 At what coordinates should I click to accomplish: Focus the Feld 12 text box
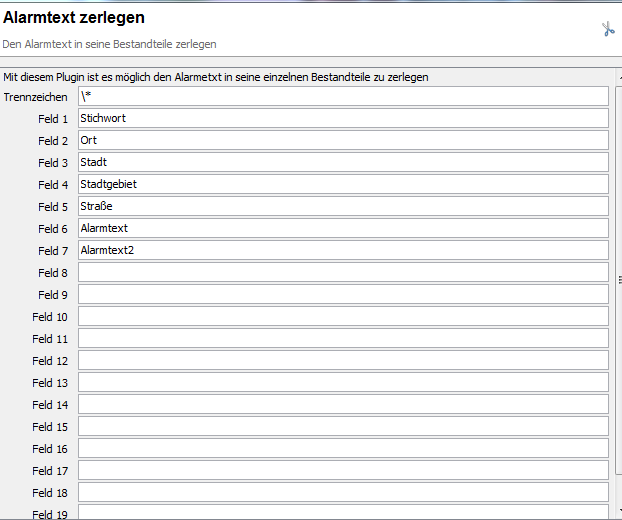(342, 361)
